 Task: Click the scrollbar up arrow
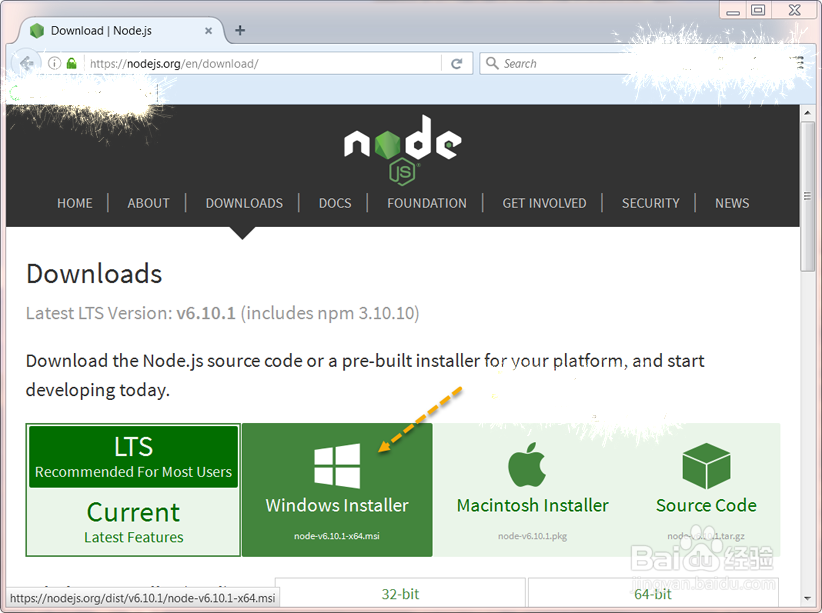[809, 112]
